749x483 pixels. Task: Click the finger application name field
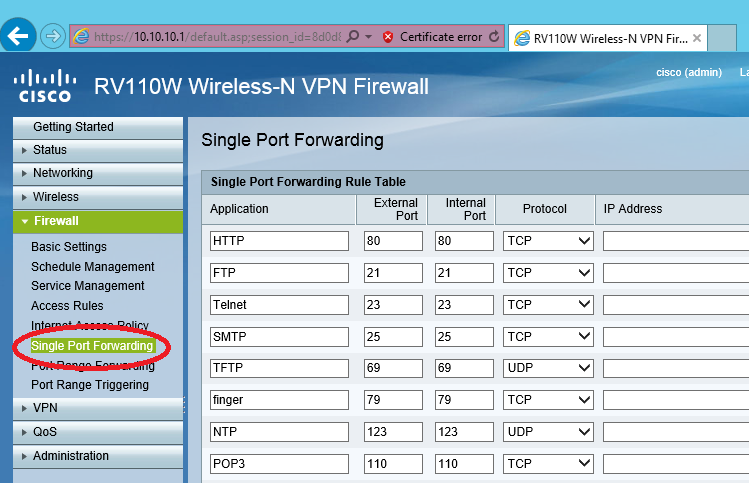279,400
